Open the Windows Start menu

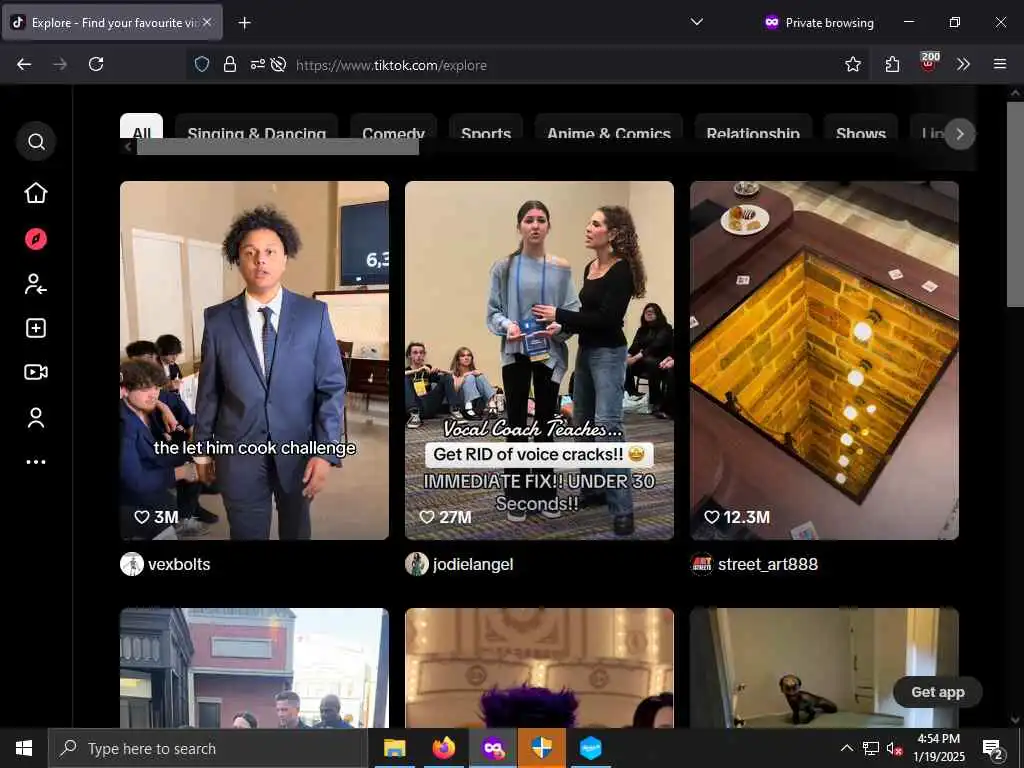(x=24, y=748)
